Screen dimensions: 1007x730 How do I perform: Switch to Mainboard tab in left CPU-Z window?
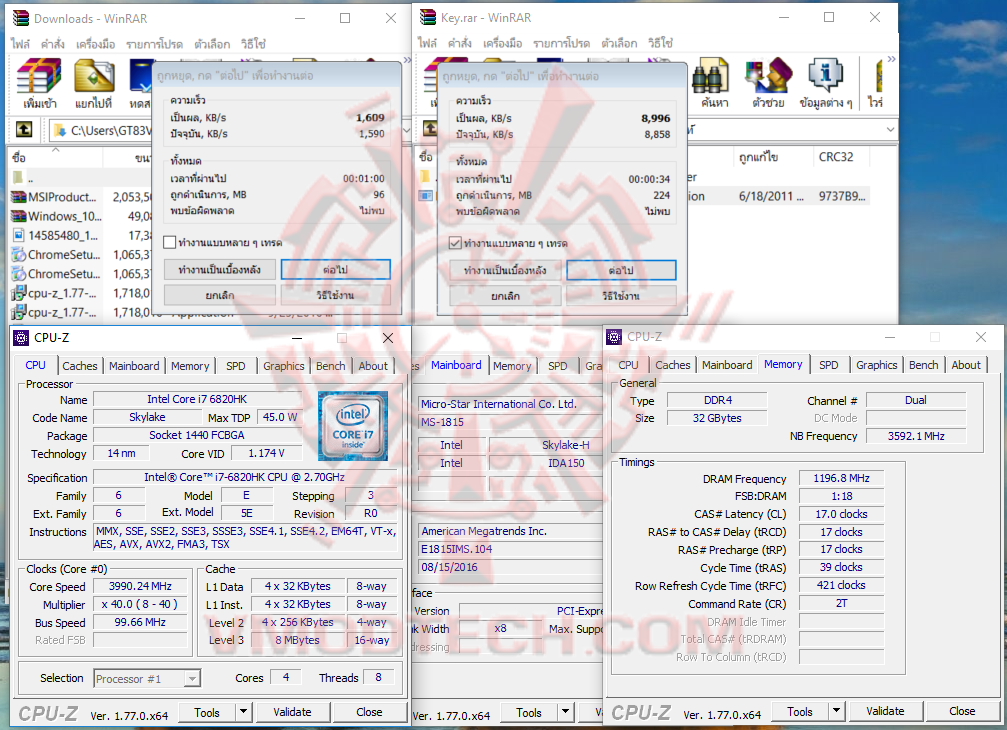coord(134,366)
